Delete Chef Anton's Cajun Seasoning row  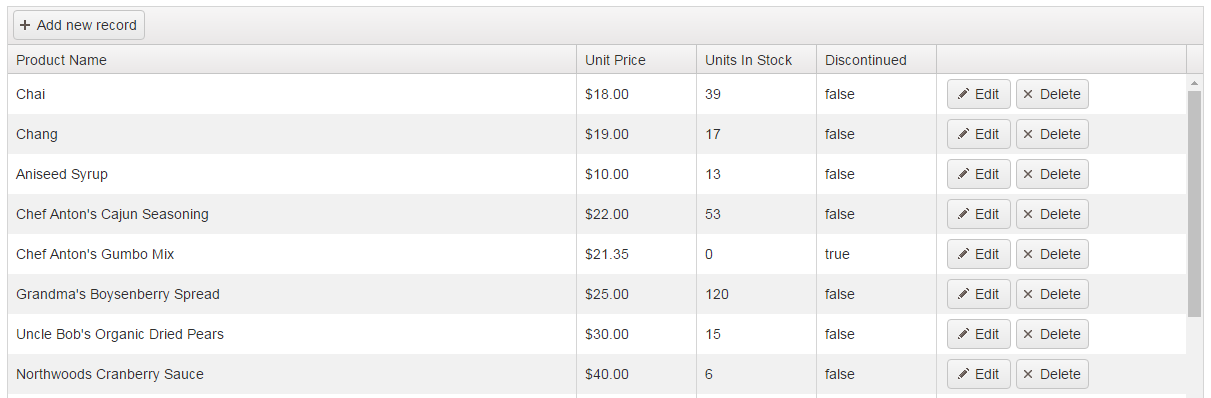point(1052,214)
